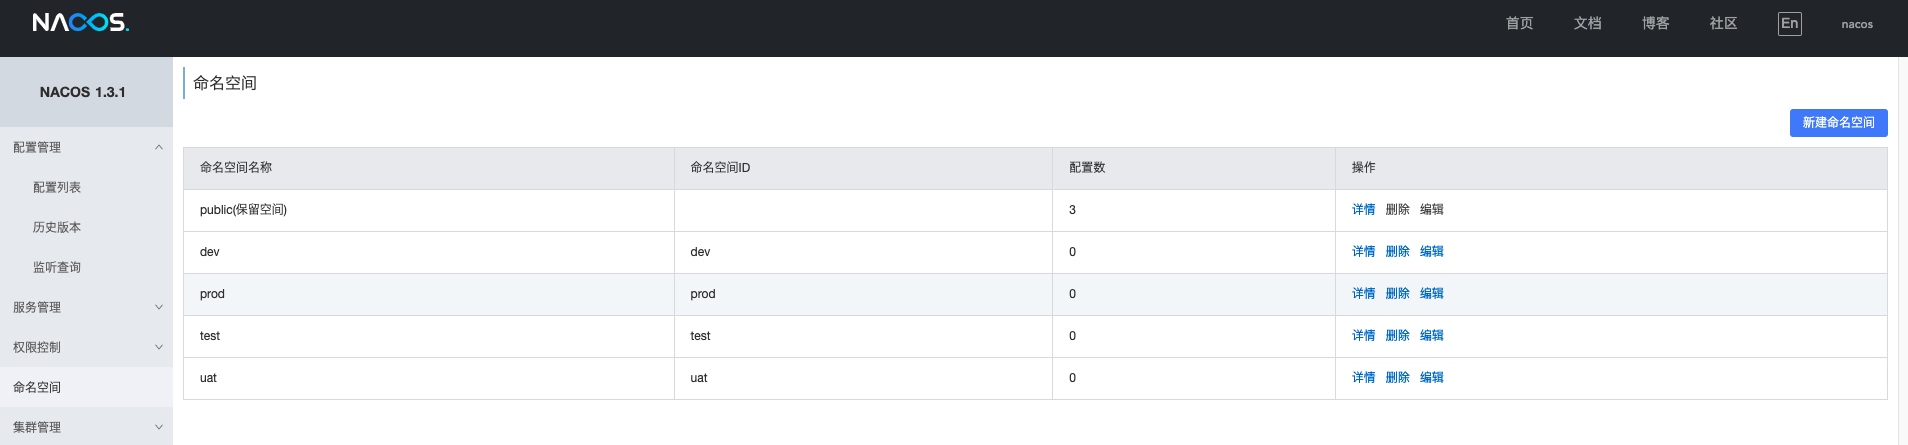The image size is (1908, 445).
Task: View 详情 for the dev namespace
Action: point(1363,252)
